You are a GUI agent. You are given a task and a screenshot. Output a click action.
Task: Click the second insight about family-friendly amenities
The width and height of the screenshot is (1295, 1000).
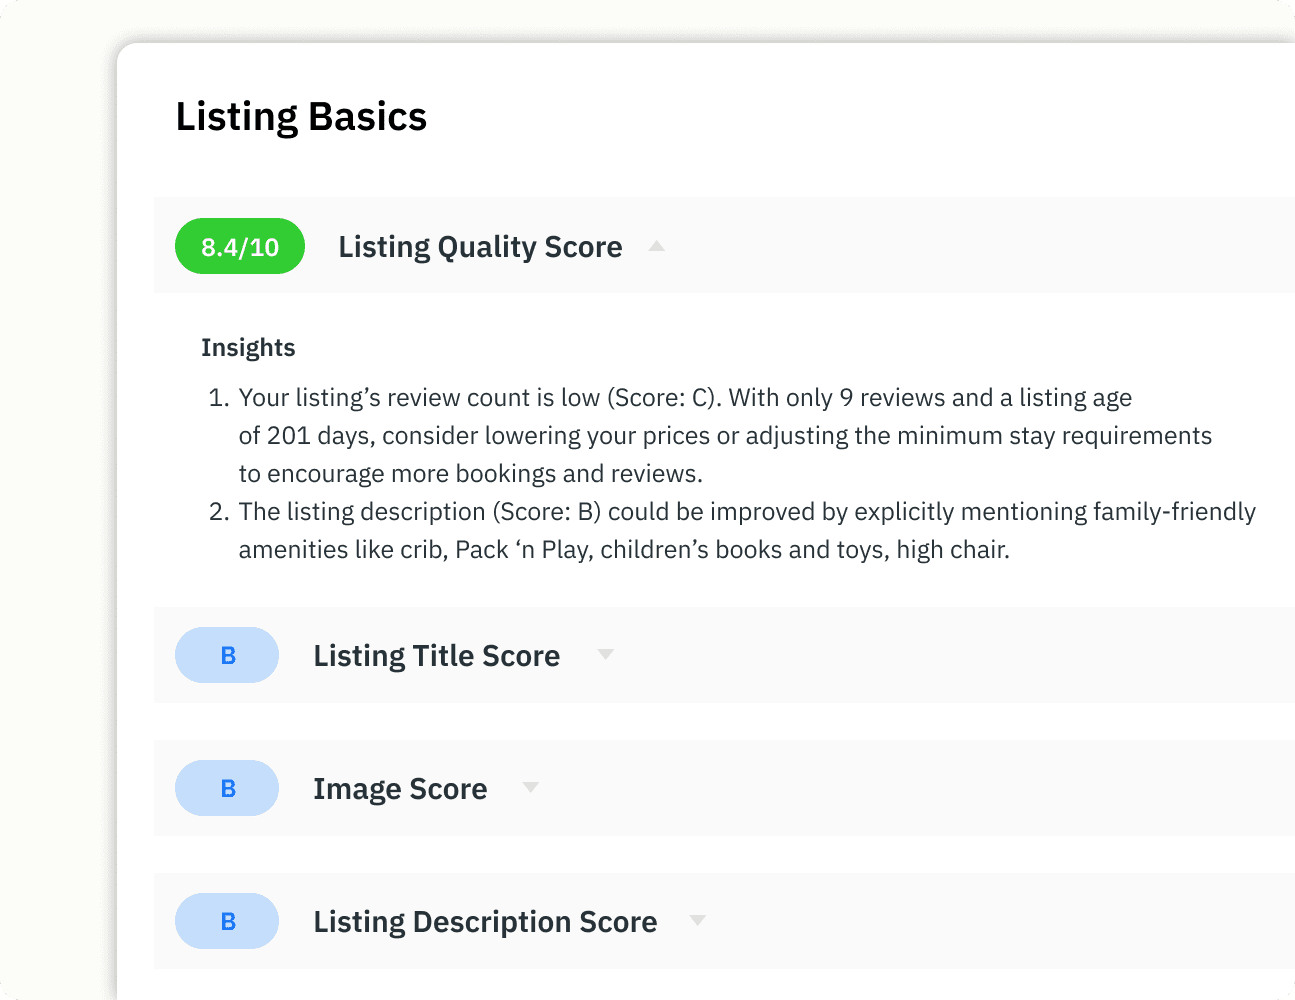click(746, 512)
